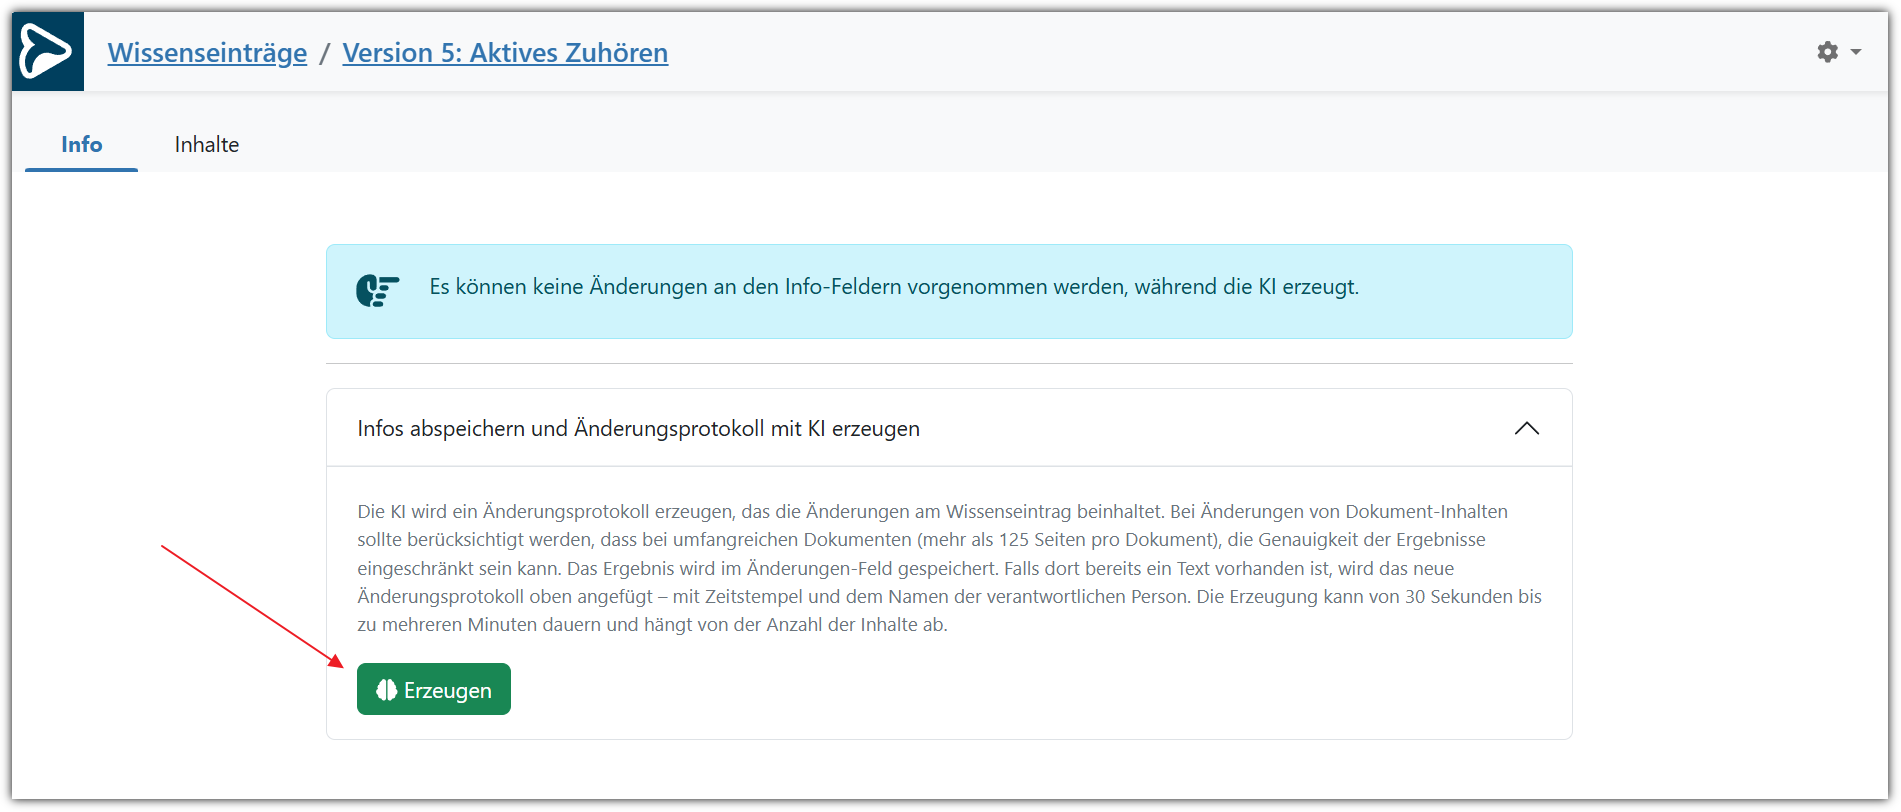Click the blue info banner message text
This screenshot has width=1901, height=812.
[x=893, y=287]
